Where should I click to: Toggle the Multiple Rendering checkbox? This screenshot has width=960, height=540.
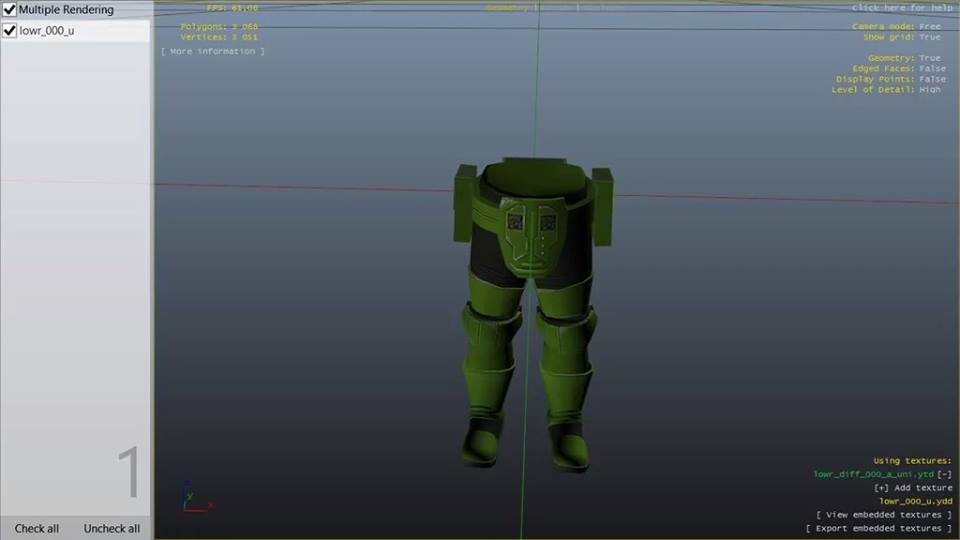coord(10,10)
